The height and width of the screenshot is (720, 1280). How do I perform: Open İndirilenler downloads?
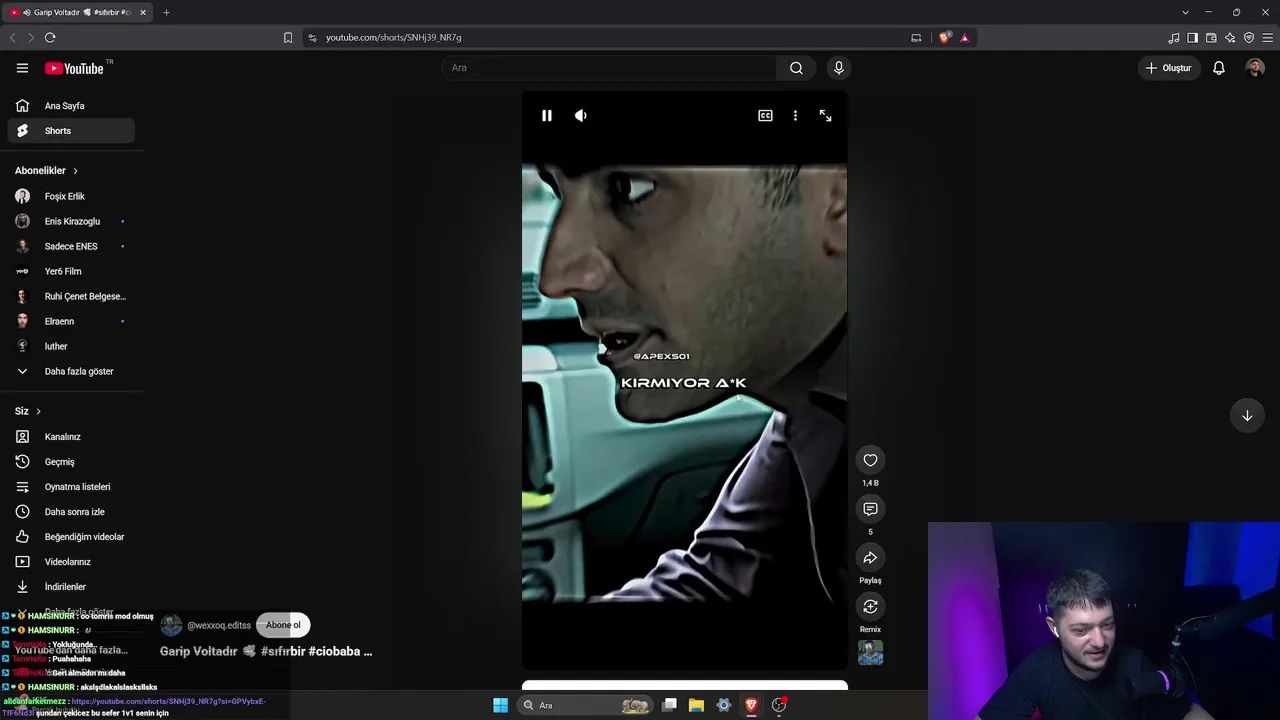tap(71, 587)
